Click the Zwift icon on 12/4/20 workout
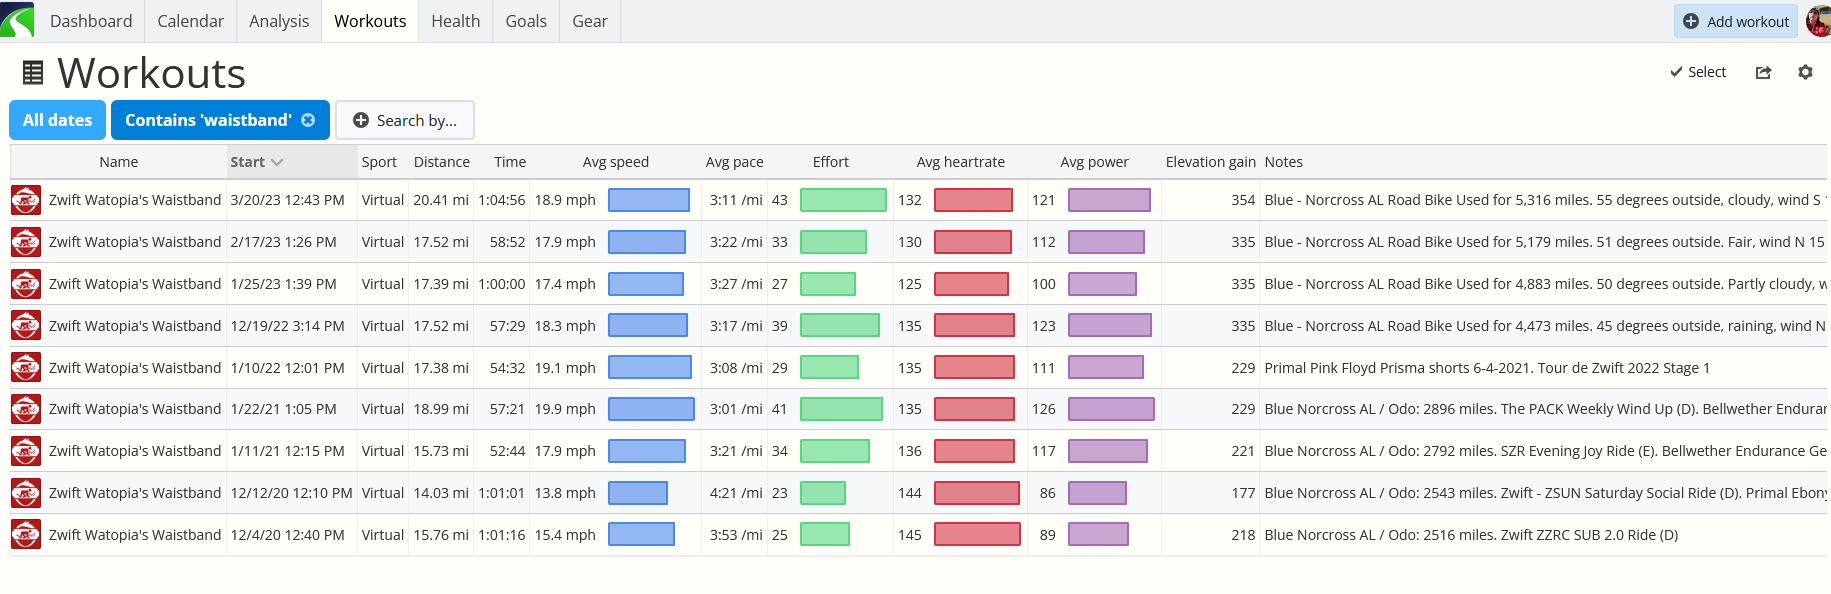Screen dimensions: 1831x594 pos(26,535)
